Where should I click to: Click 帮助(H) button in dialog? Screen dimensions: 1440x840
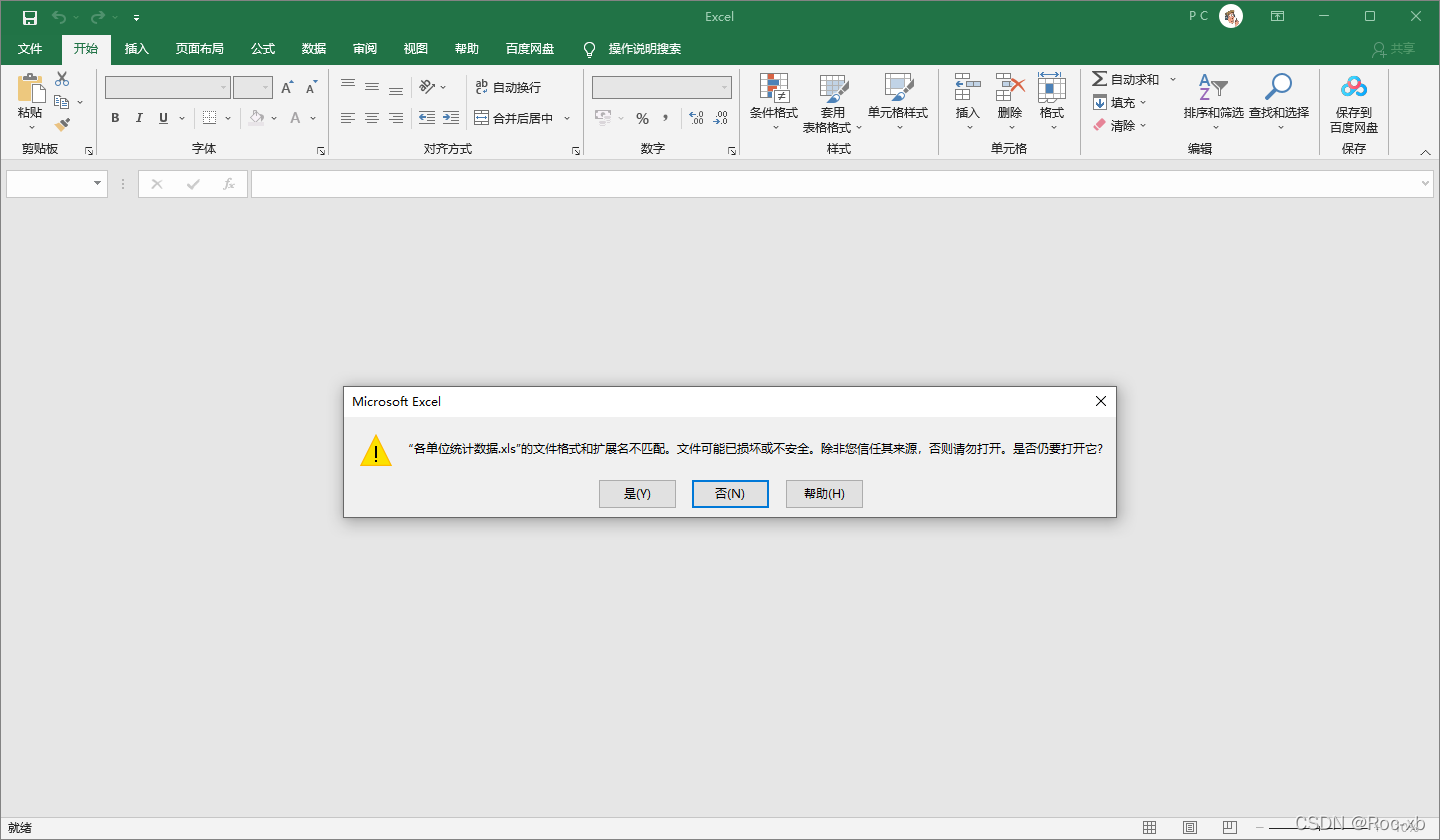pyautogui.click(x=824, y=494)
